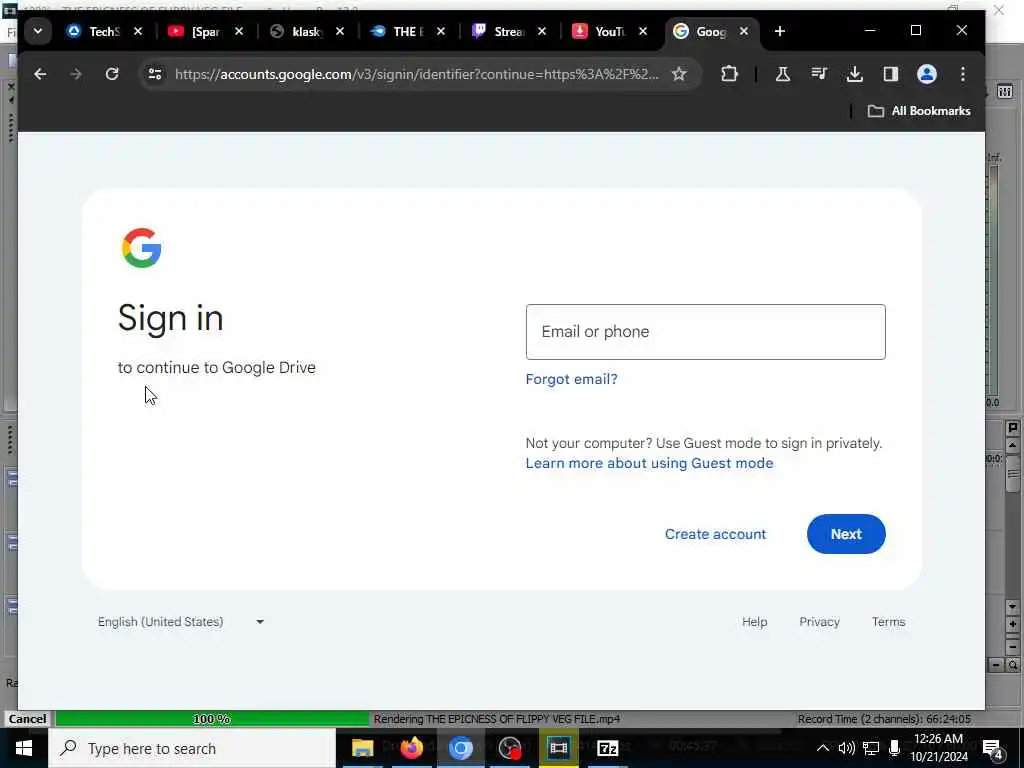View site information icon in address bar
The image size is (1024, 768).
pos(155,74)
